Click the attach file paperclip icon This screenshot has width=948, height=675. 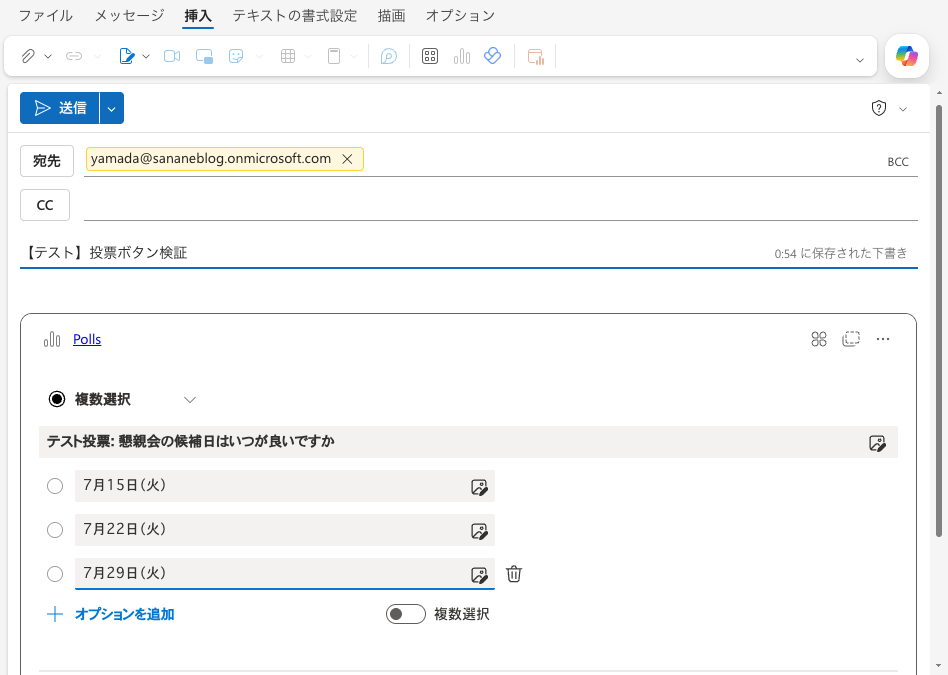[28, 56]
